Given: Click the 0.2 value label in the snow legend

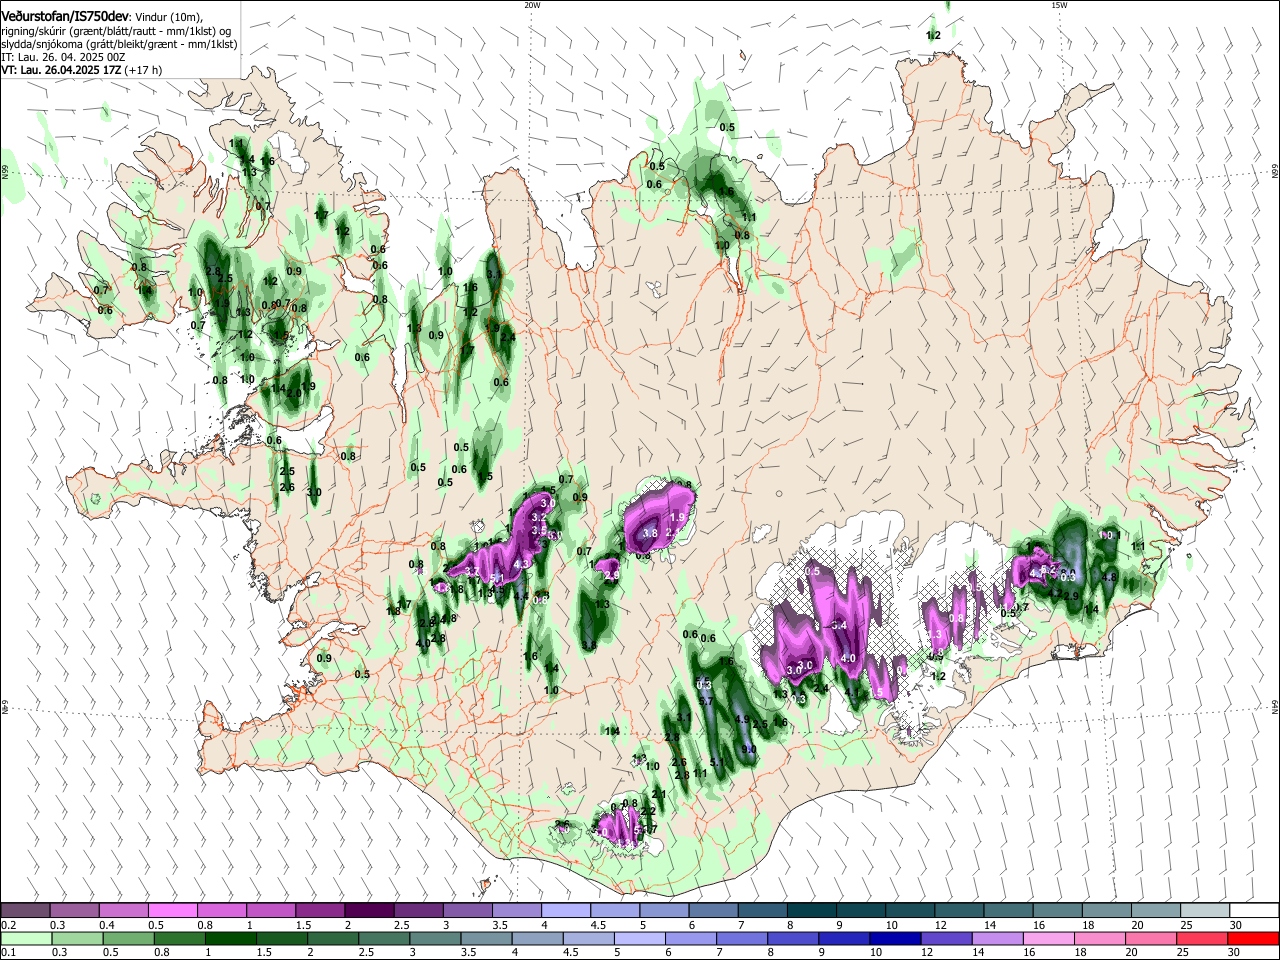Looking at the screenshot, I should coord(8,925).
